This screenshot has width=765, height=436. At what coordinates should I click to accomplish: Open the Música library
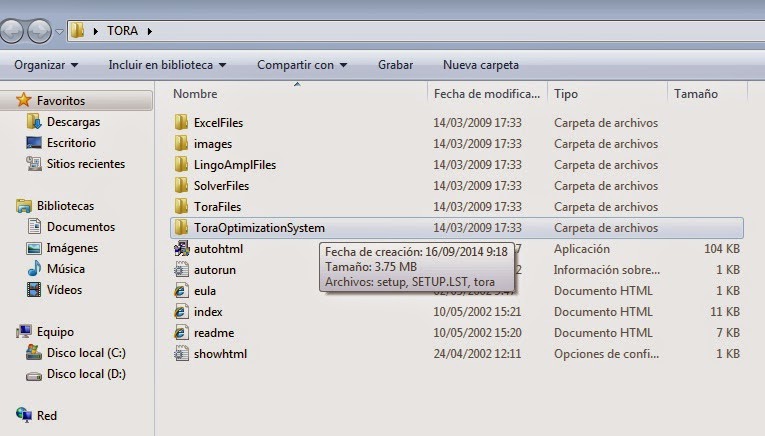click(65, 269)
